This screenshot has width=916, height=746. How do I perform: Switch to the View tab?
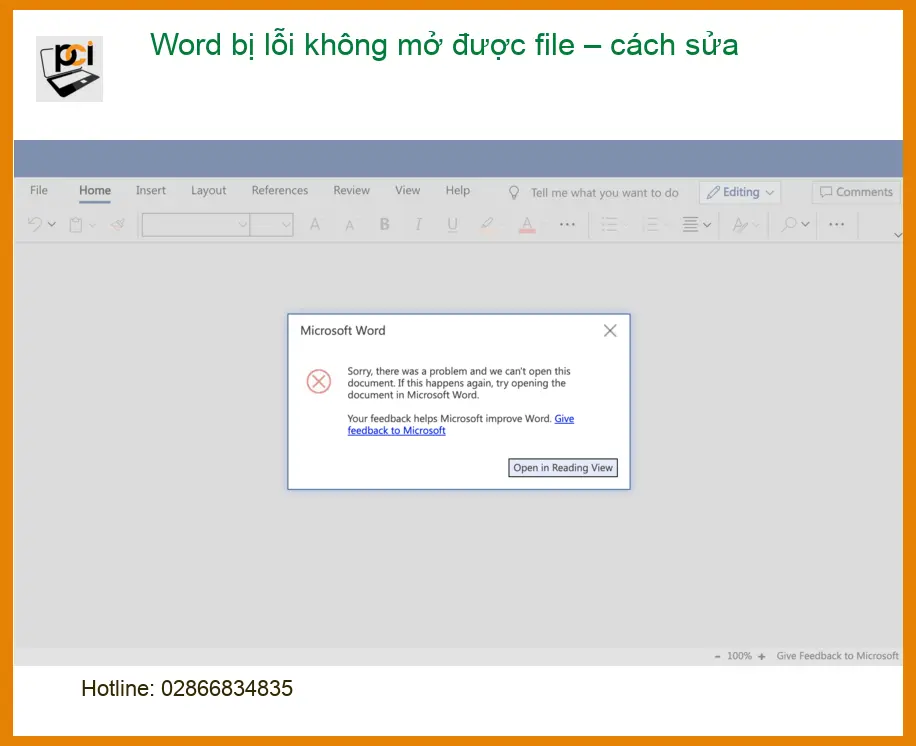(407, 190)
